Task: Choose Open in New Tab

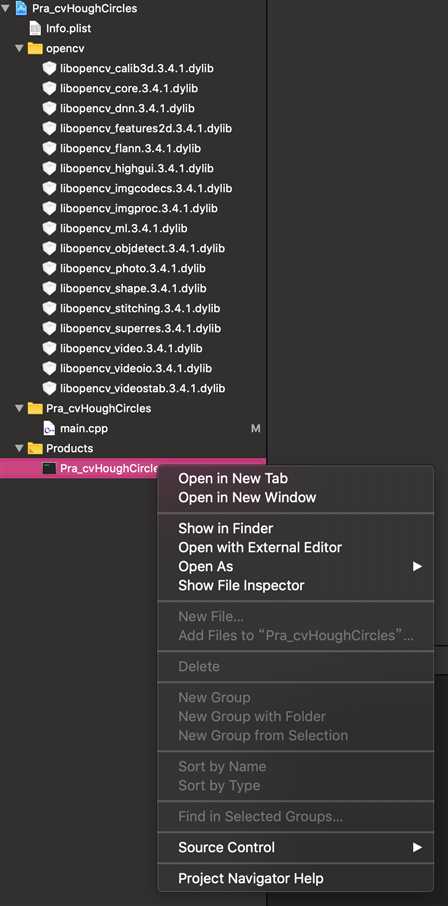Action: tap(233, 478)
